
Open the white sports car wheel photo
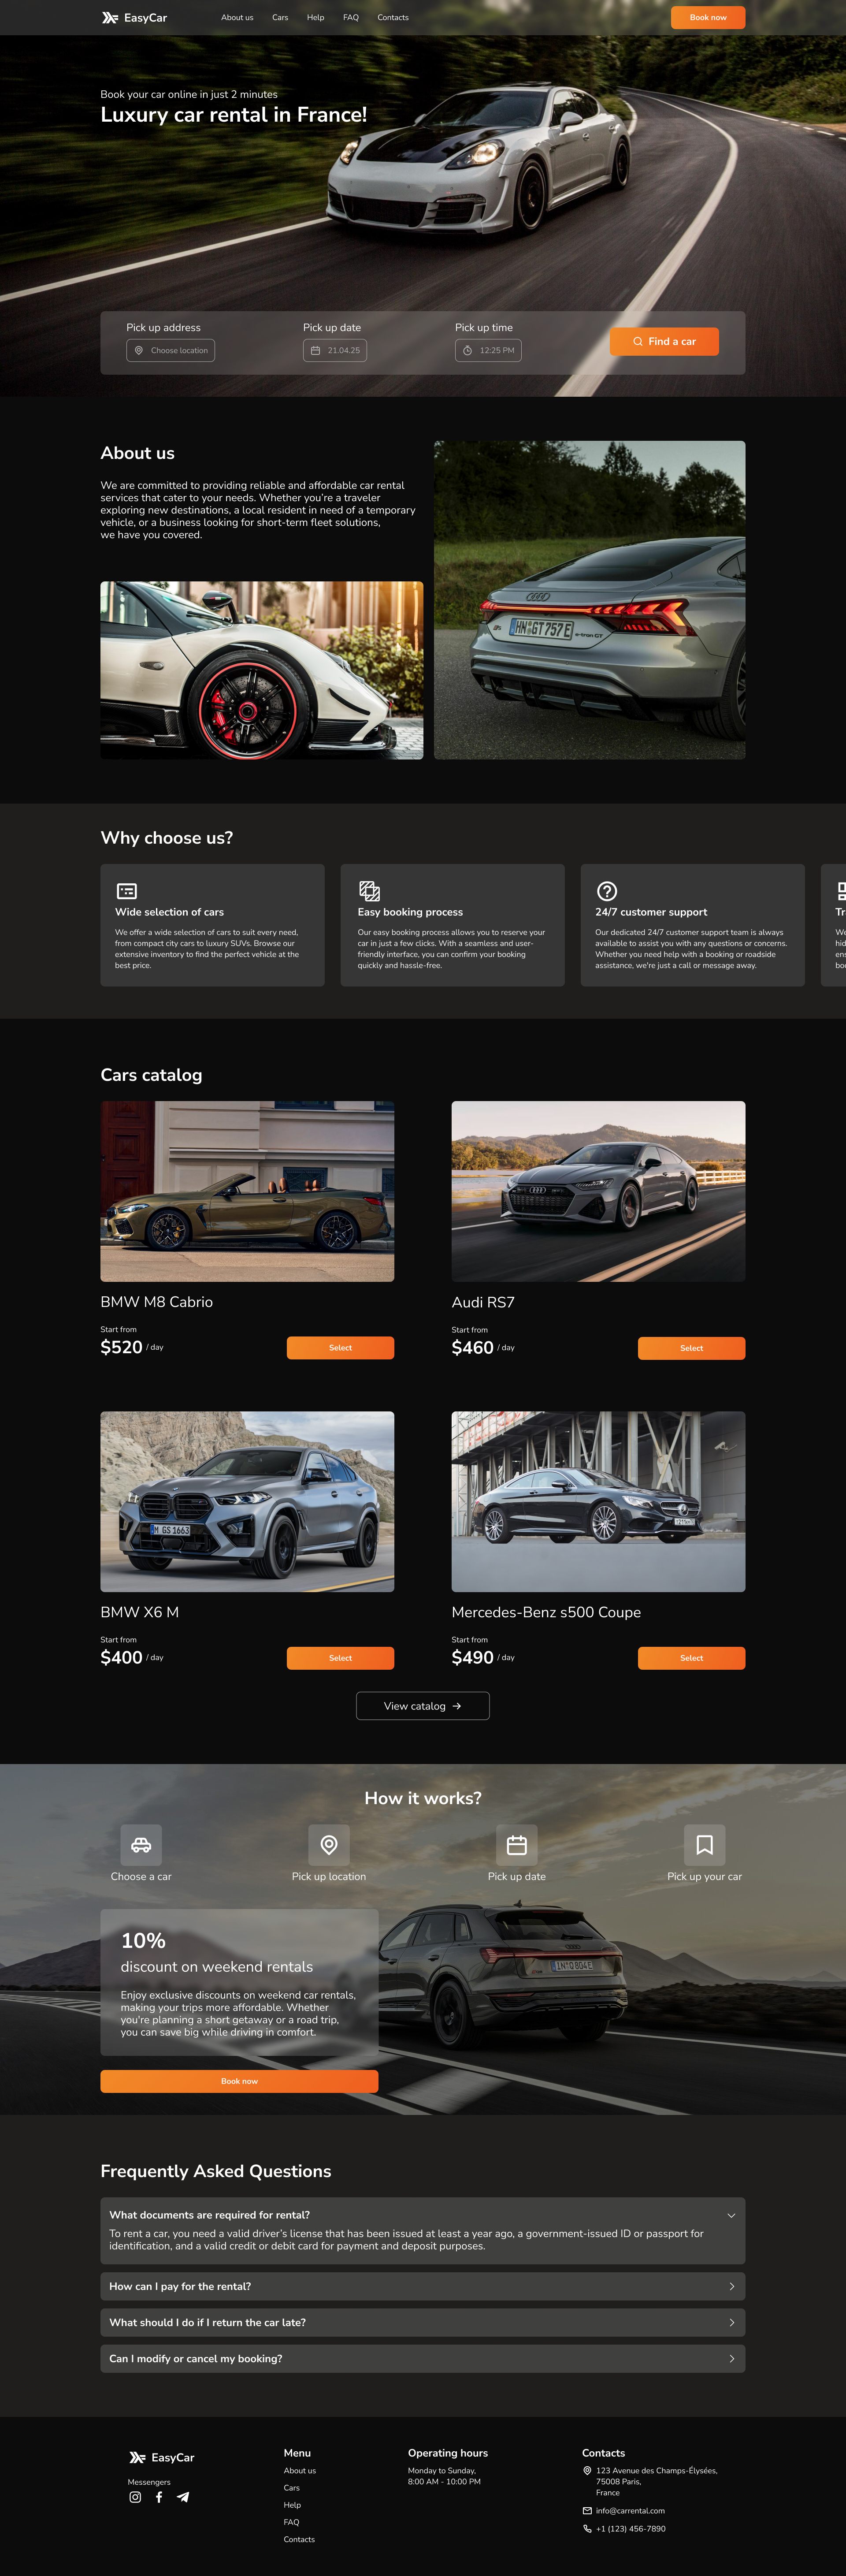tap(262, 670)
